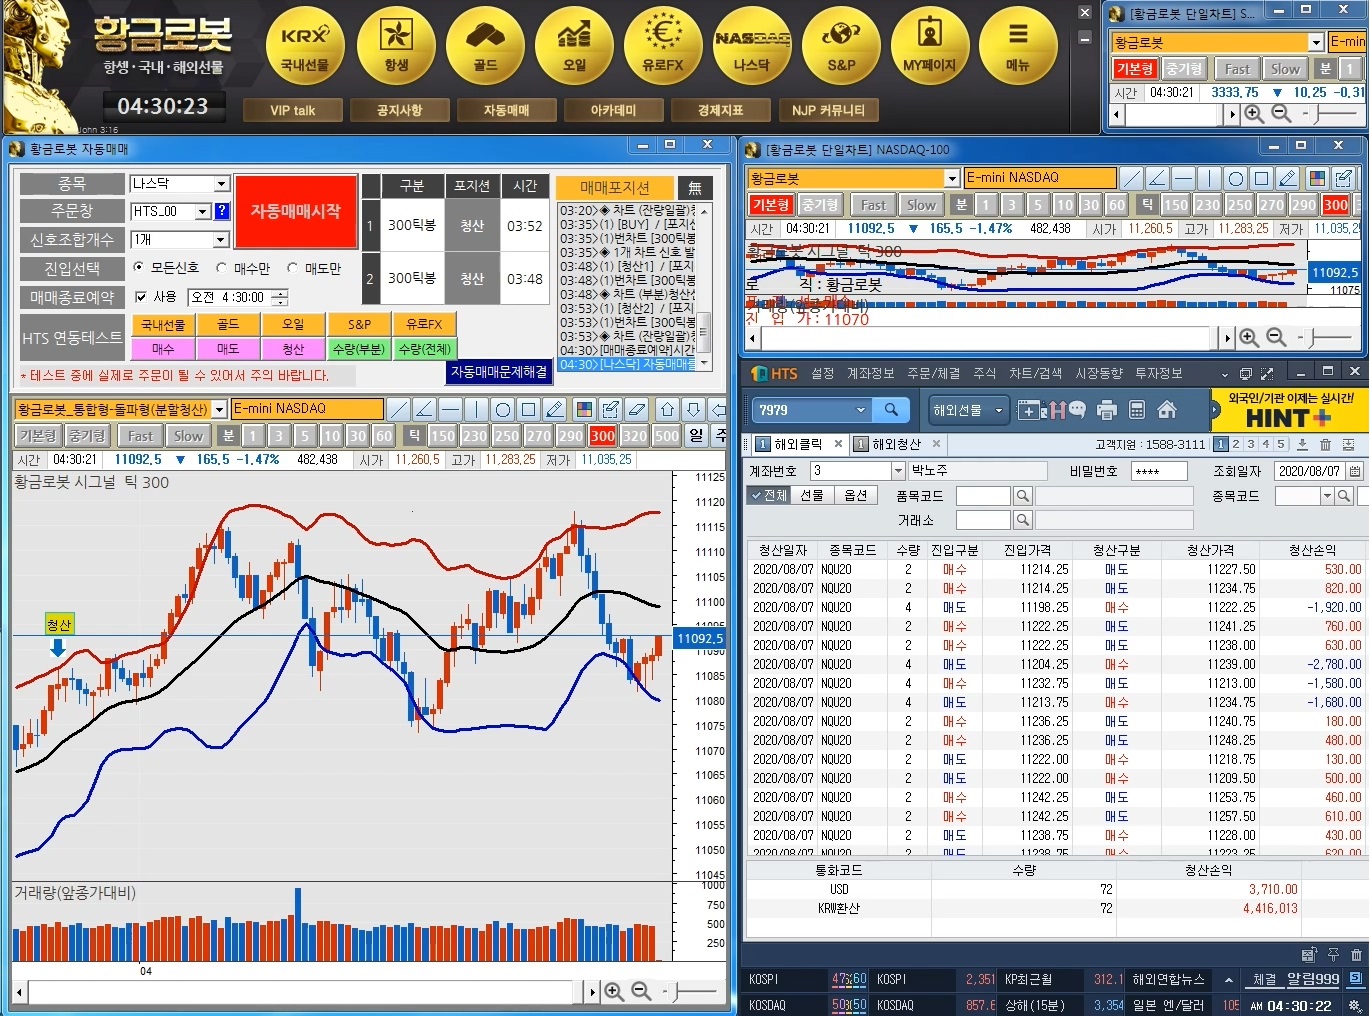Expand 신호조합개수 1개 dropdown
Image resolution: width=1370 pixels, height=1016 pixels.
[221, 240]
